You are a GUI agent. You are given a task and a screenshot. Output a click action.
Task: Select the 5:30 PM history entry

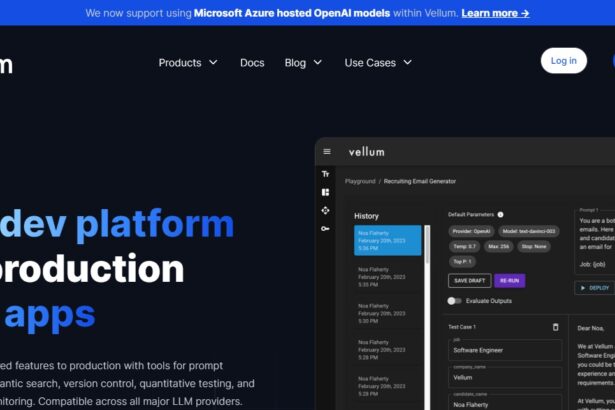click(x=388, y=313)
